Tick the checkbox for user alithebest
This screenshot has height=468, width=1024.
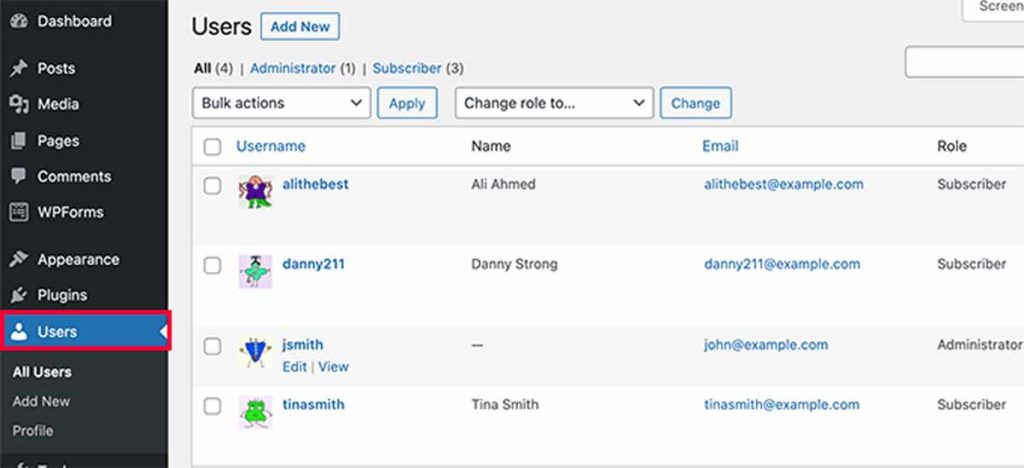212,186
